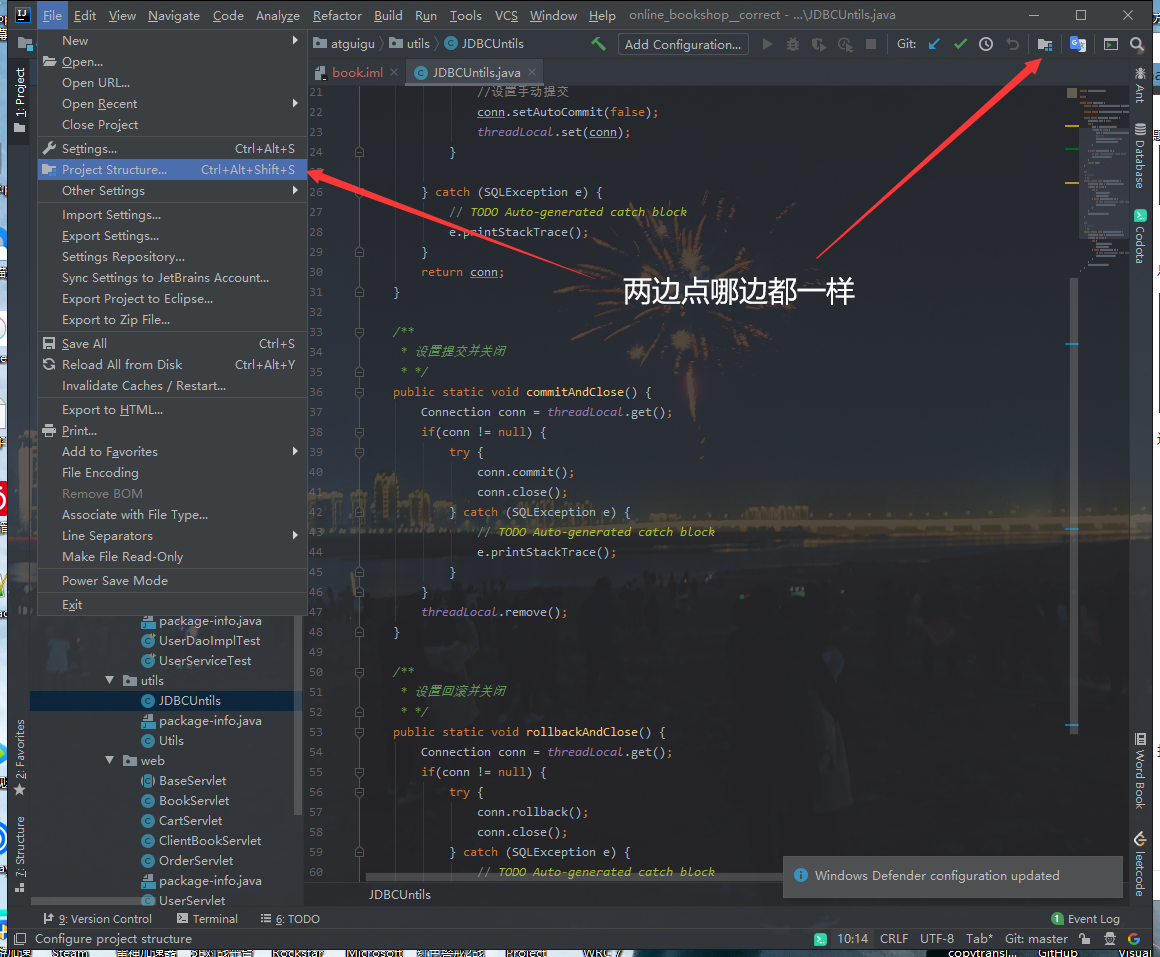Viewport: 1160px width, 957px height.
Task: Open TODO tool window
Action: point(290,919)
